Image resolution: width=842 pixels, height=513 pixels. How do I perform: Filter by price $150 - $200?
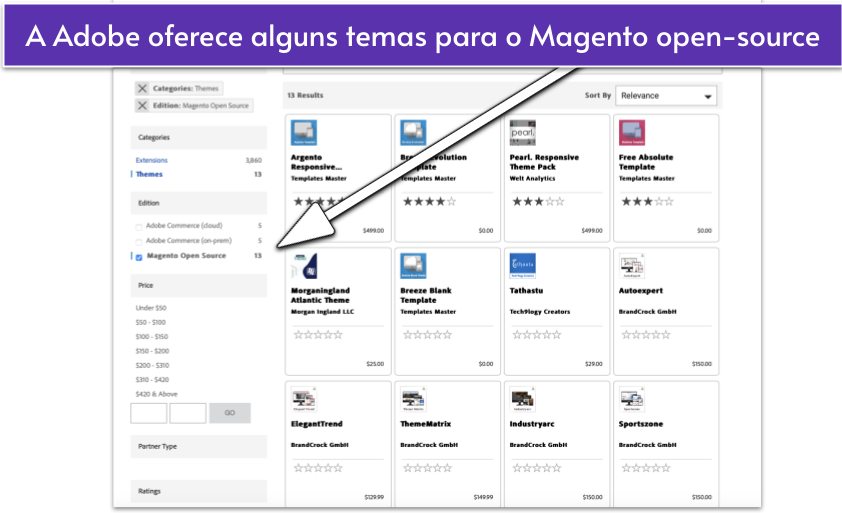(152, 351)
